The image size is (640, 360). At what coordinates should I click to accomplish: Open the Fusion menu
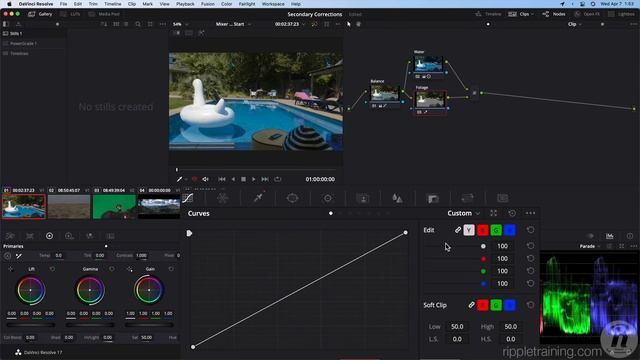click(208, 4)
